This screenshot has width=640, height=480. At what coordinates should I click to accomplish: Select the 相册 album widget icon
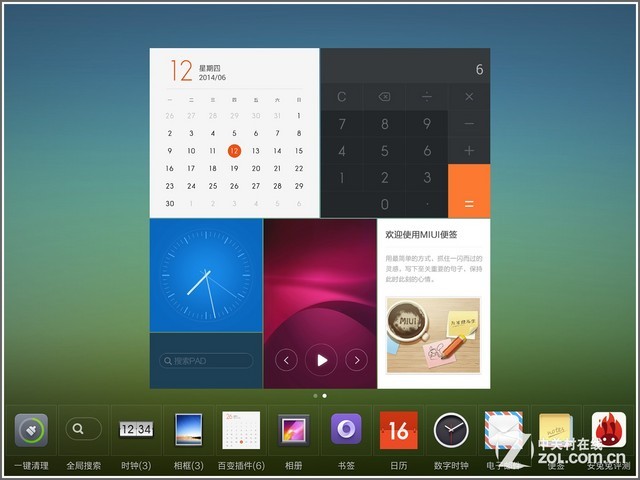coord(293,431)
